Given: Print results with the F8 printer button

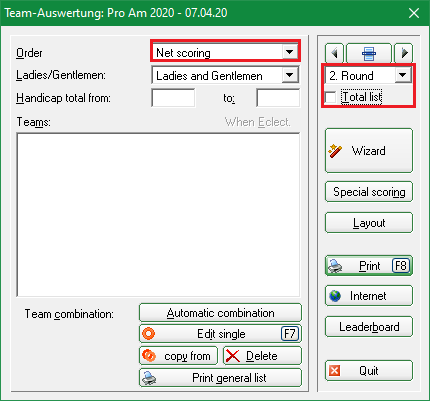Looking at the screenshot, I should pyautogui.click(x=369, y=266).
